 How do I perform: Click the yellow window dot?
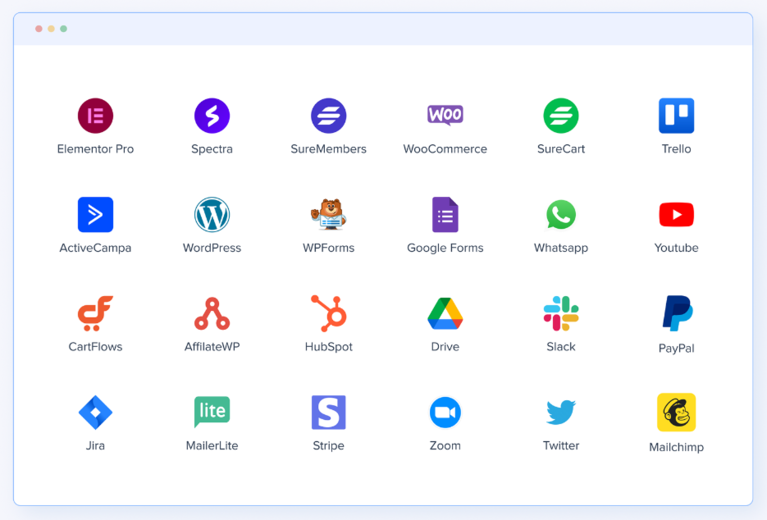tap(51, 29)
